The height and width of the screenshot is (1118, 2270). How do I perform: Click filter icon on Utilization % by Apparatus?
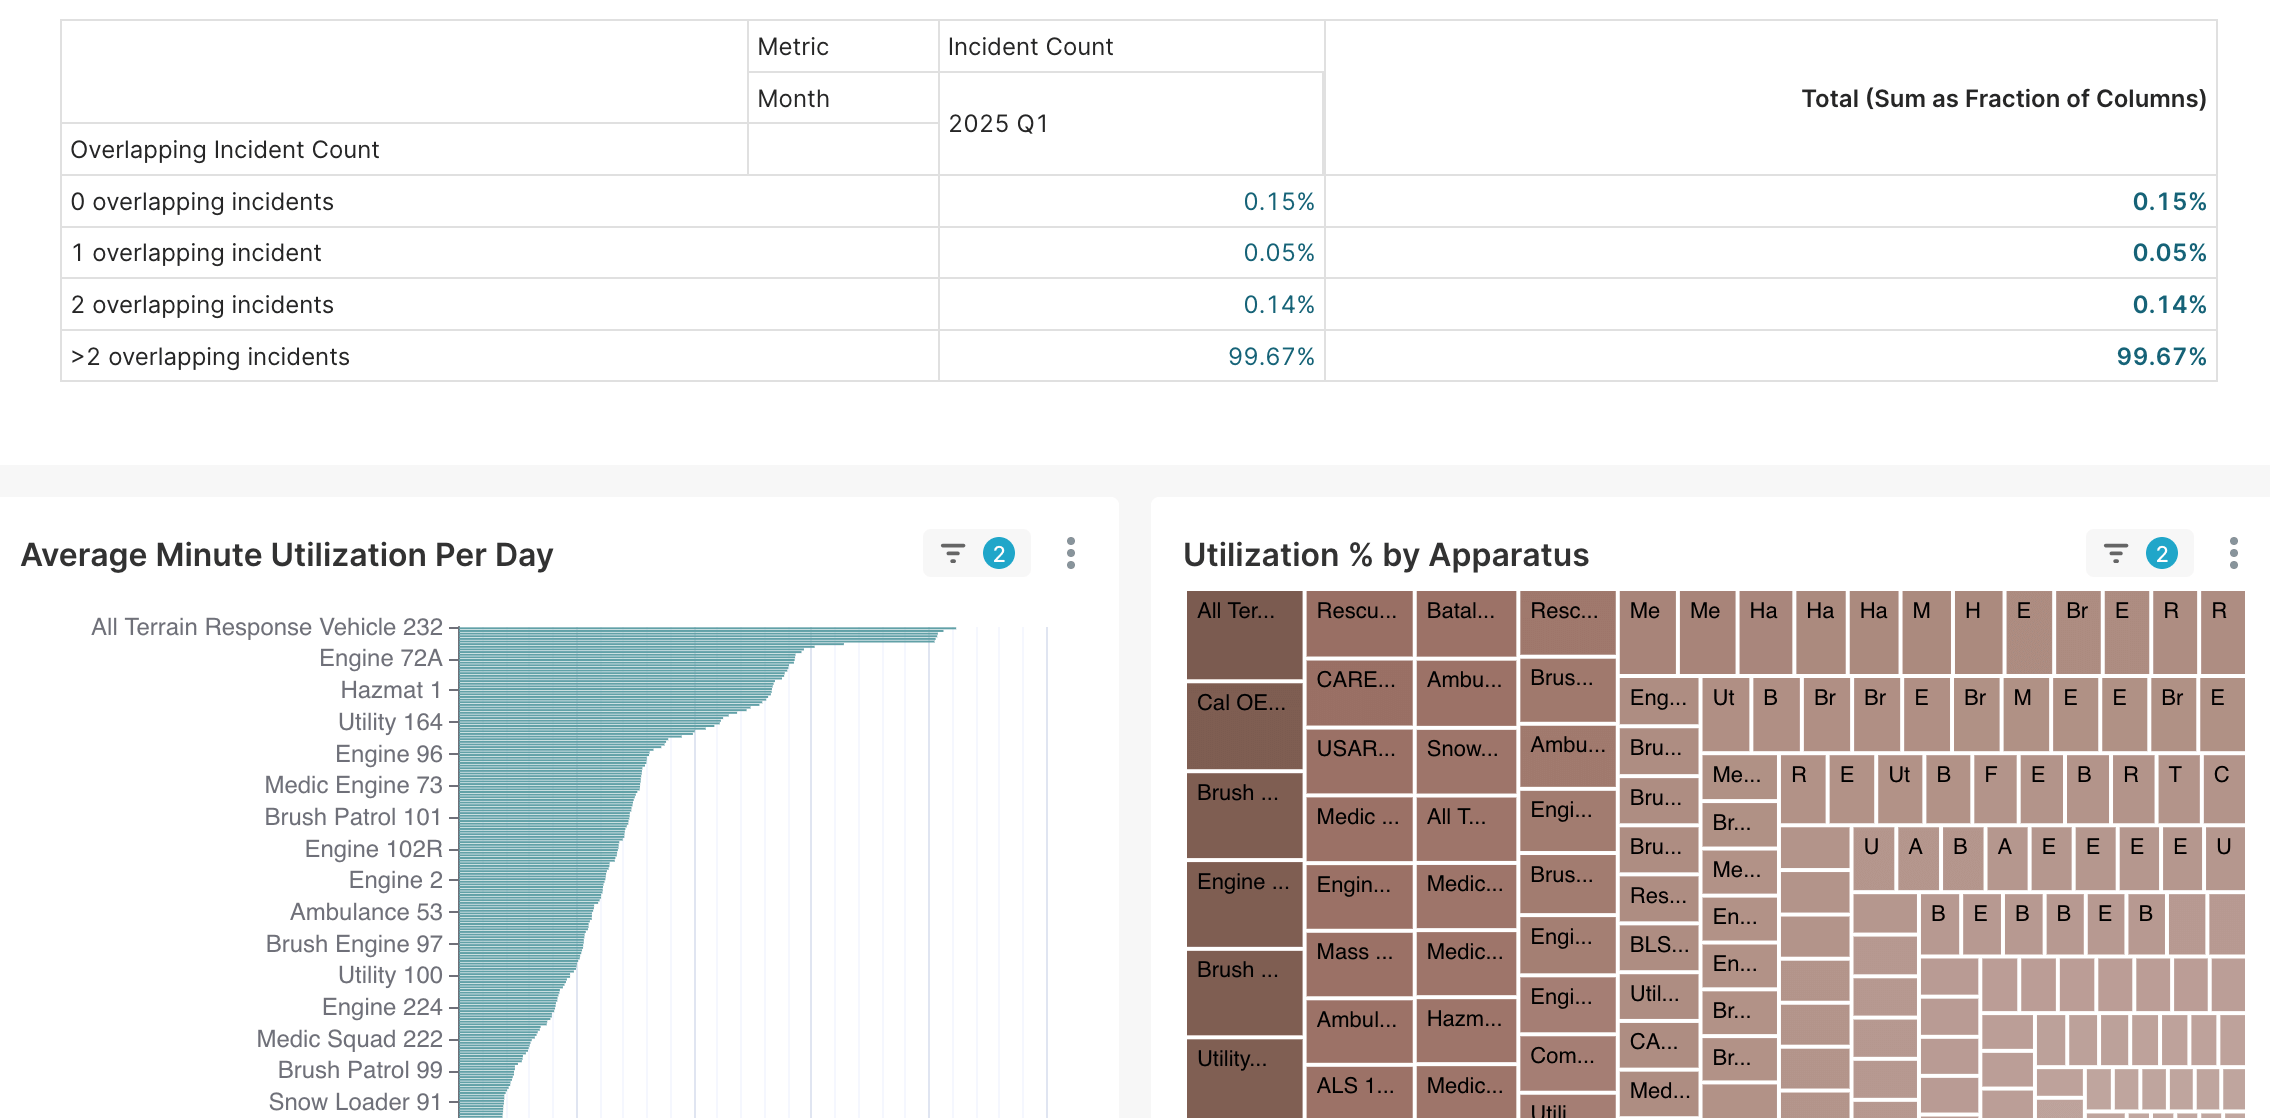(2115, 553)
